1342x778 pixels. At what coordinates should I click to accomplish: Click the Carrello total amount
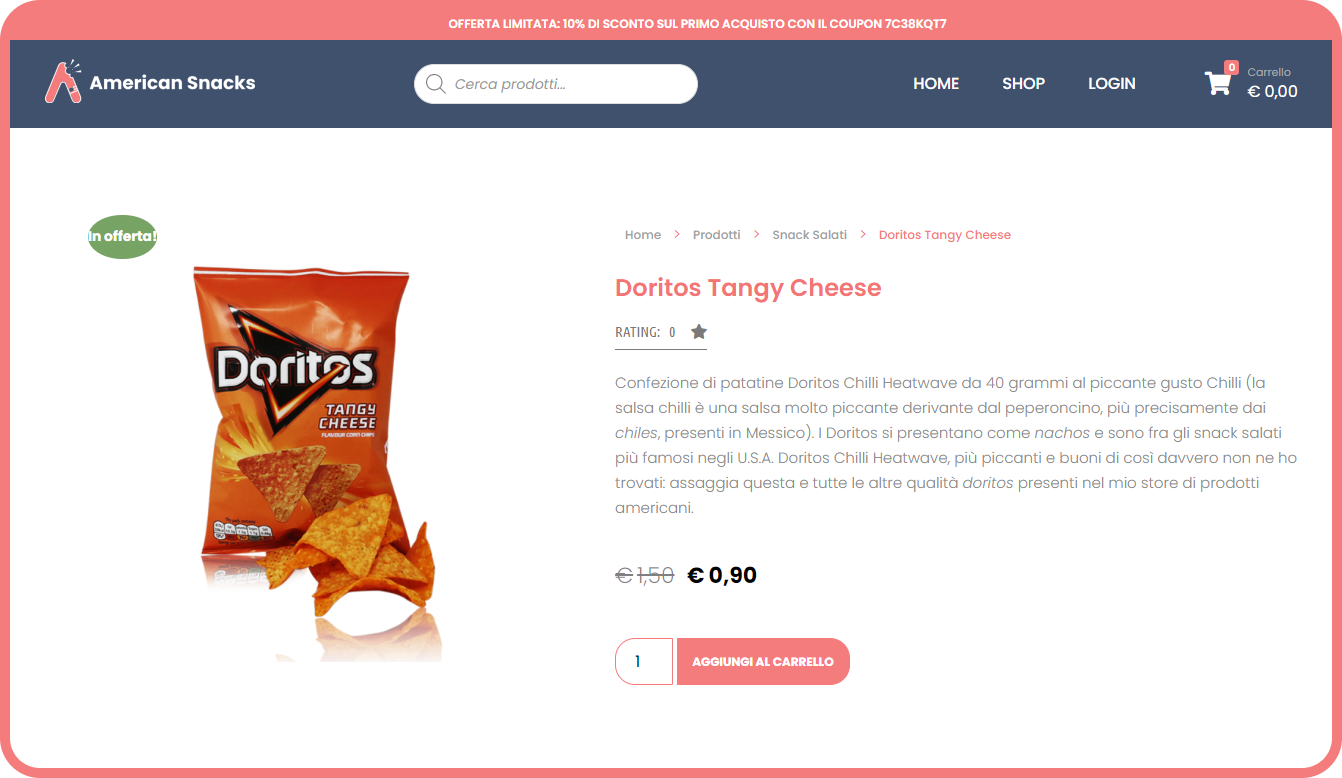coord(1272,92)
